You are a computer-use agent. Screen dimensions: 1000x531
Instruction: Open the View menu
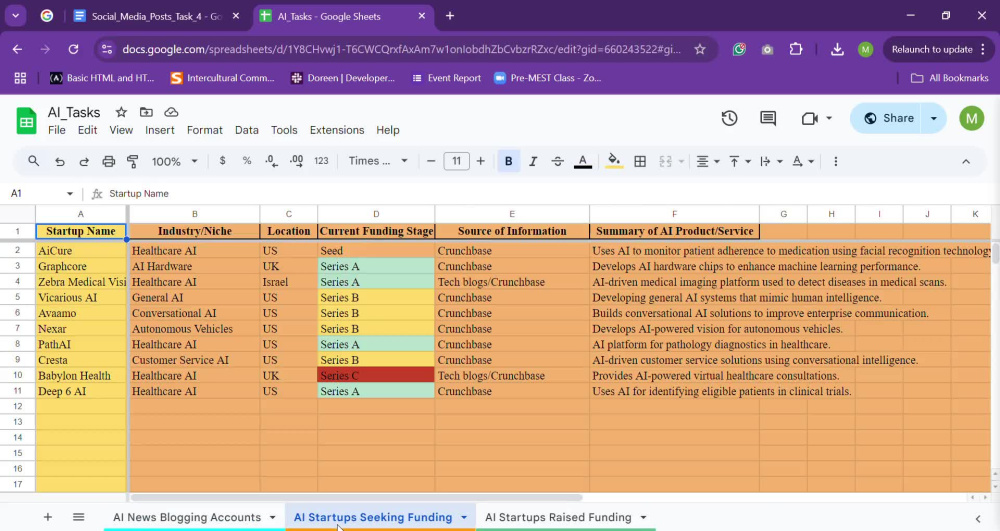pos(121,130)
